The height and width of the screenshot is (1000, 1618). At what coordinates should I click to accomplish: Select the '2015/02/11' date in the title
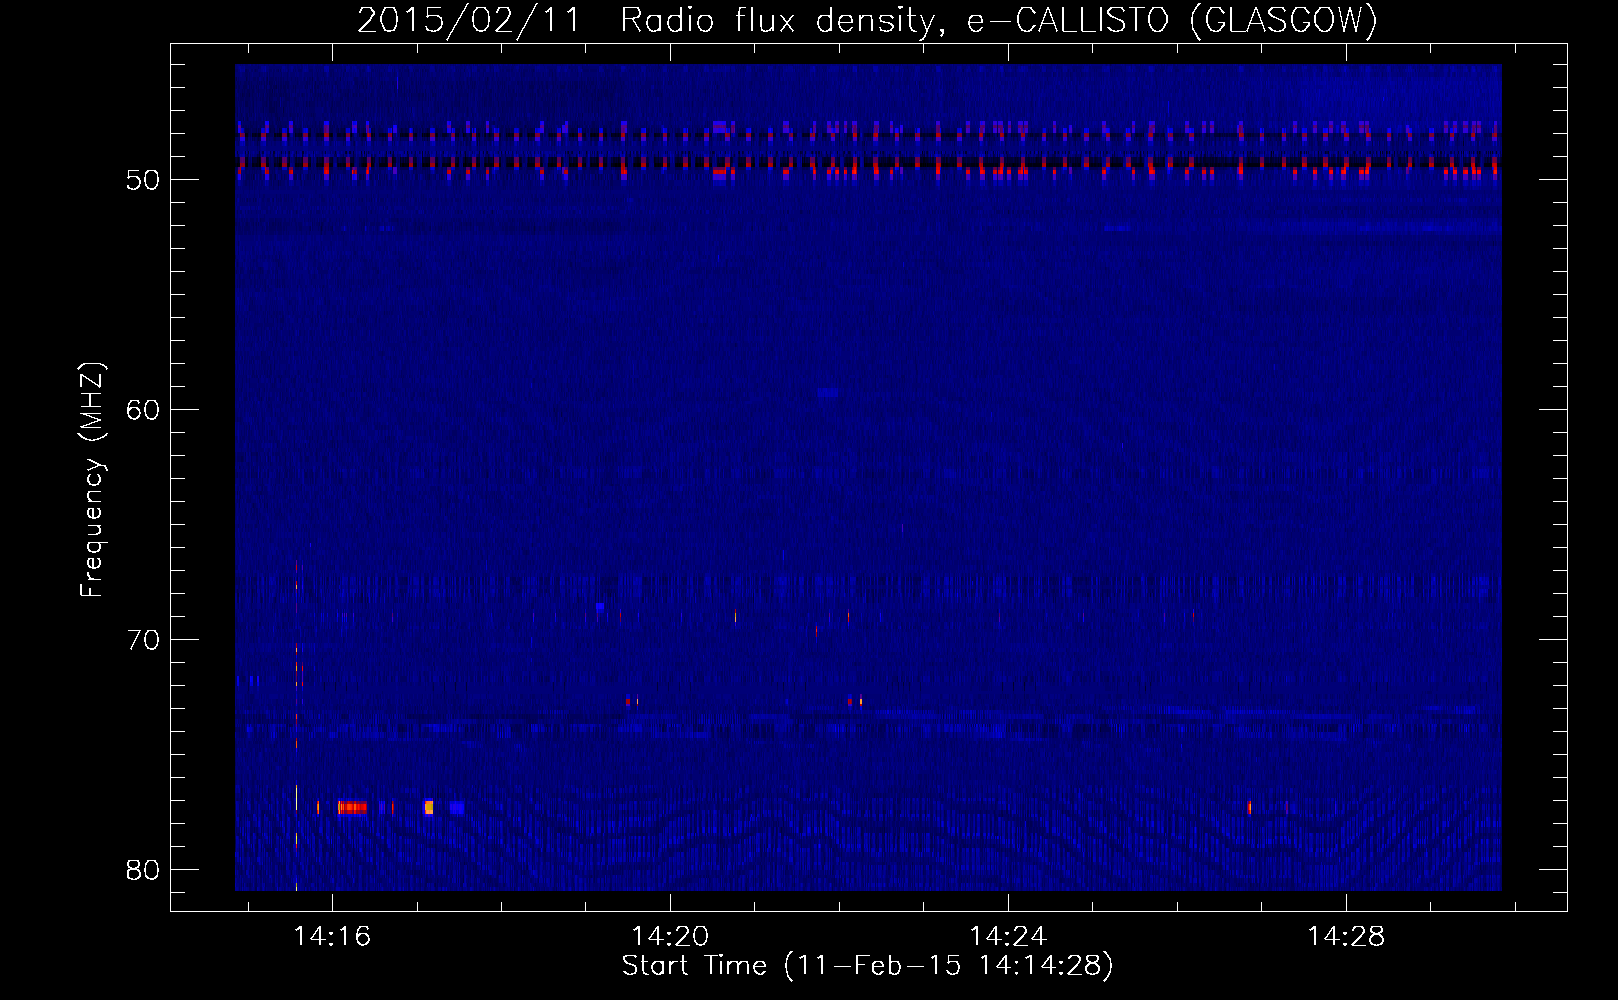(x=469, y=20)
